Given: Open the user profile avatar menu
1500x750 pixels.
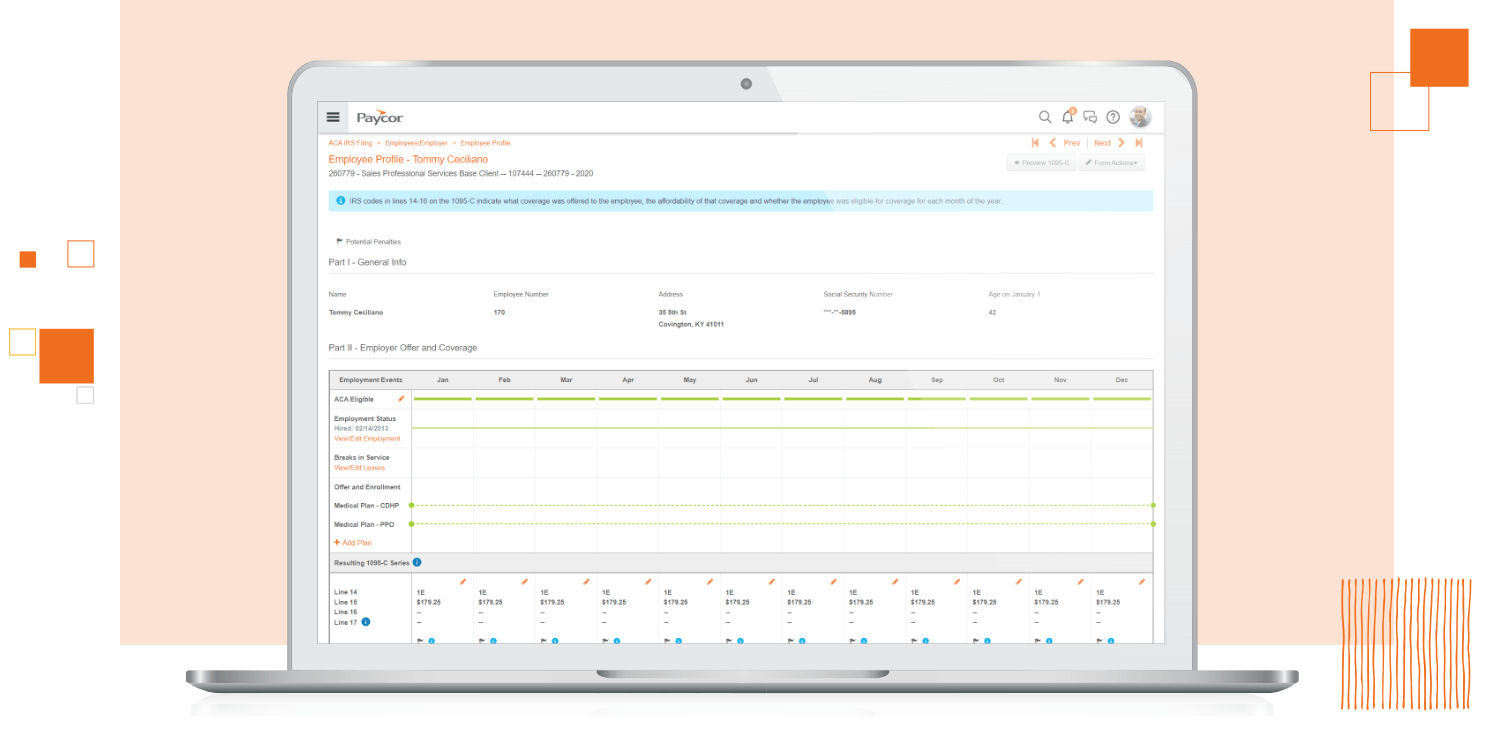Looking at the screenshot, I should (x=1140, y=117).
